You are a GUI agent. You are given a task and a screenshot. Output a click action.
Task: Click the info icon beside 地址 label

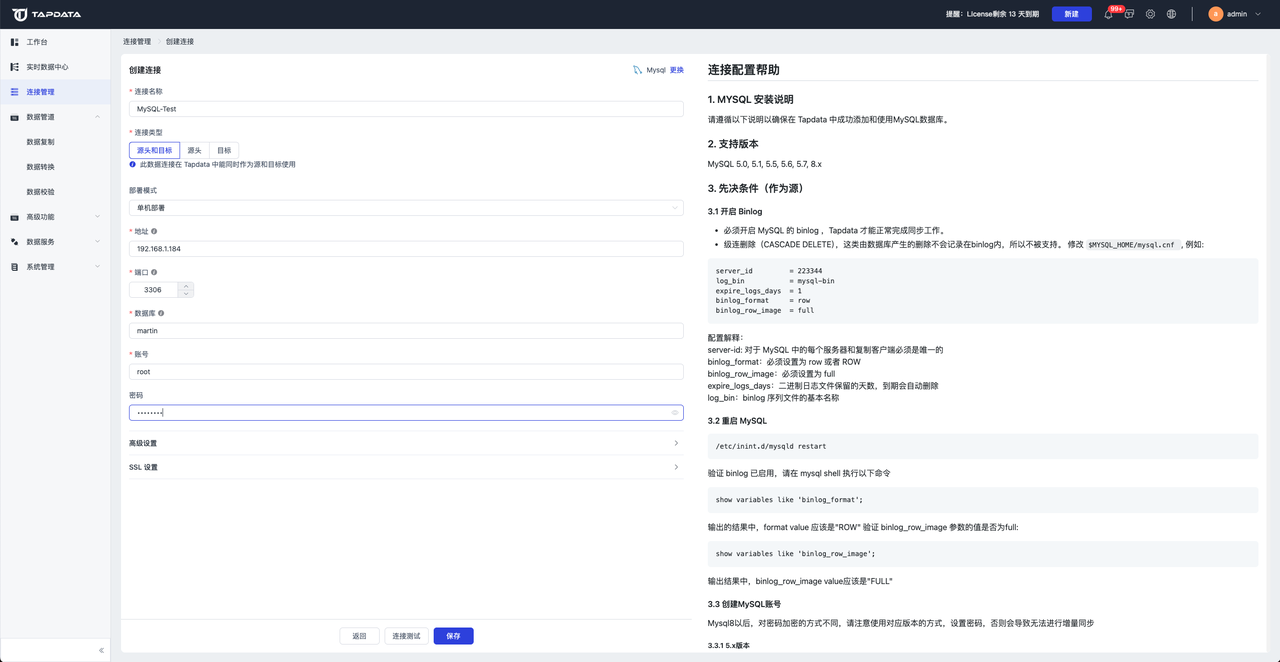(x=154, y=231)
